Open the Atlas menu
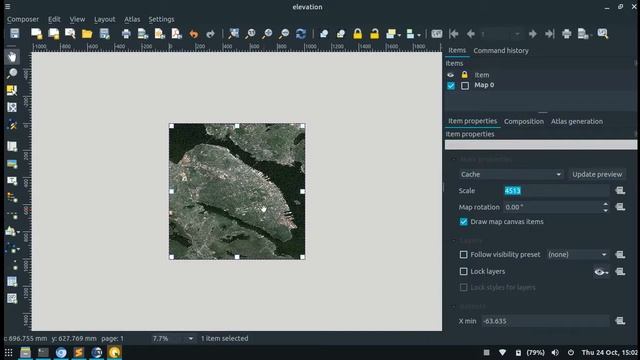The height and width of the screenshot is (360, 640). tap(132, 19)
